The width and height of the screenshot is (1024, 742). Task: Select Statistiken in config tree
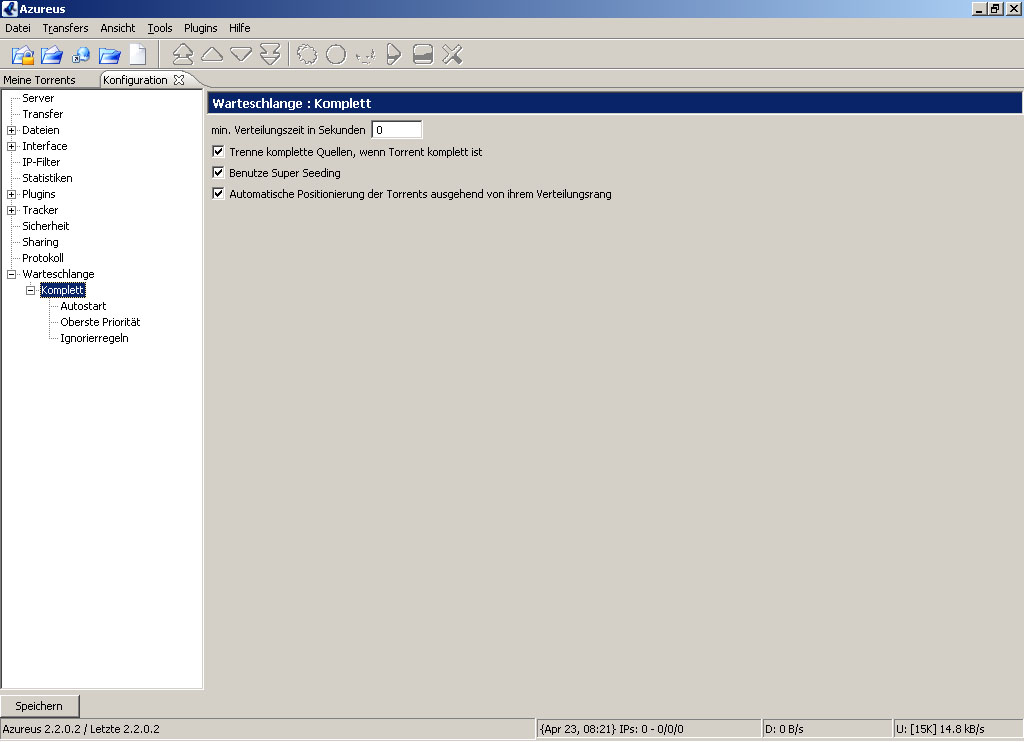pos(47,178)
